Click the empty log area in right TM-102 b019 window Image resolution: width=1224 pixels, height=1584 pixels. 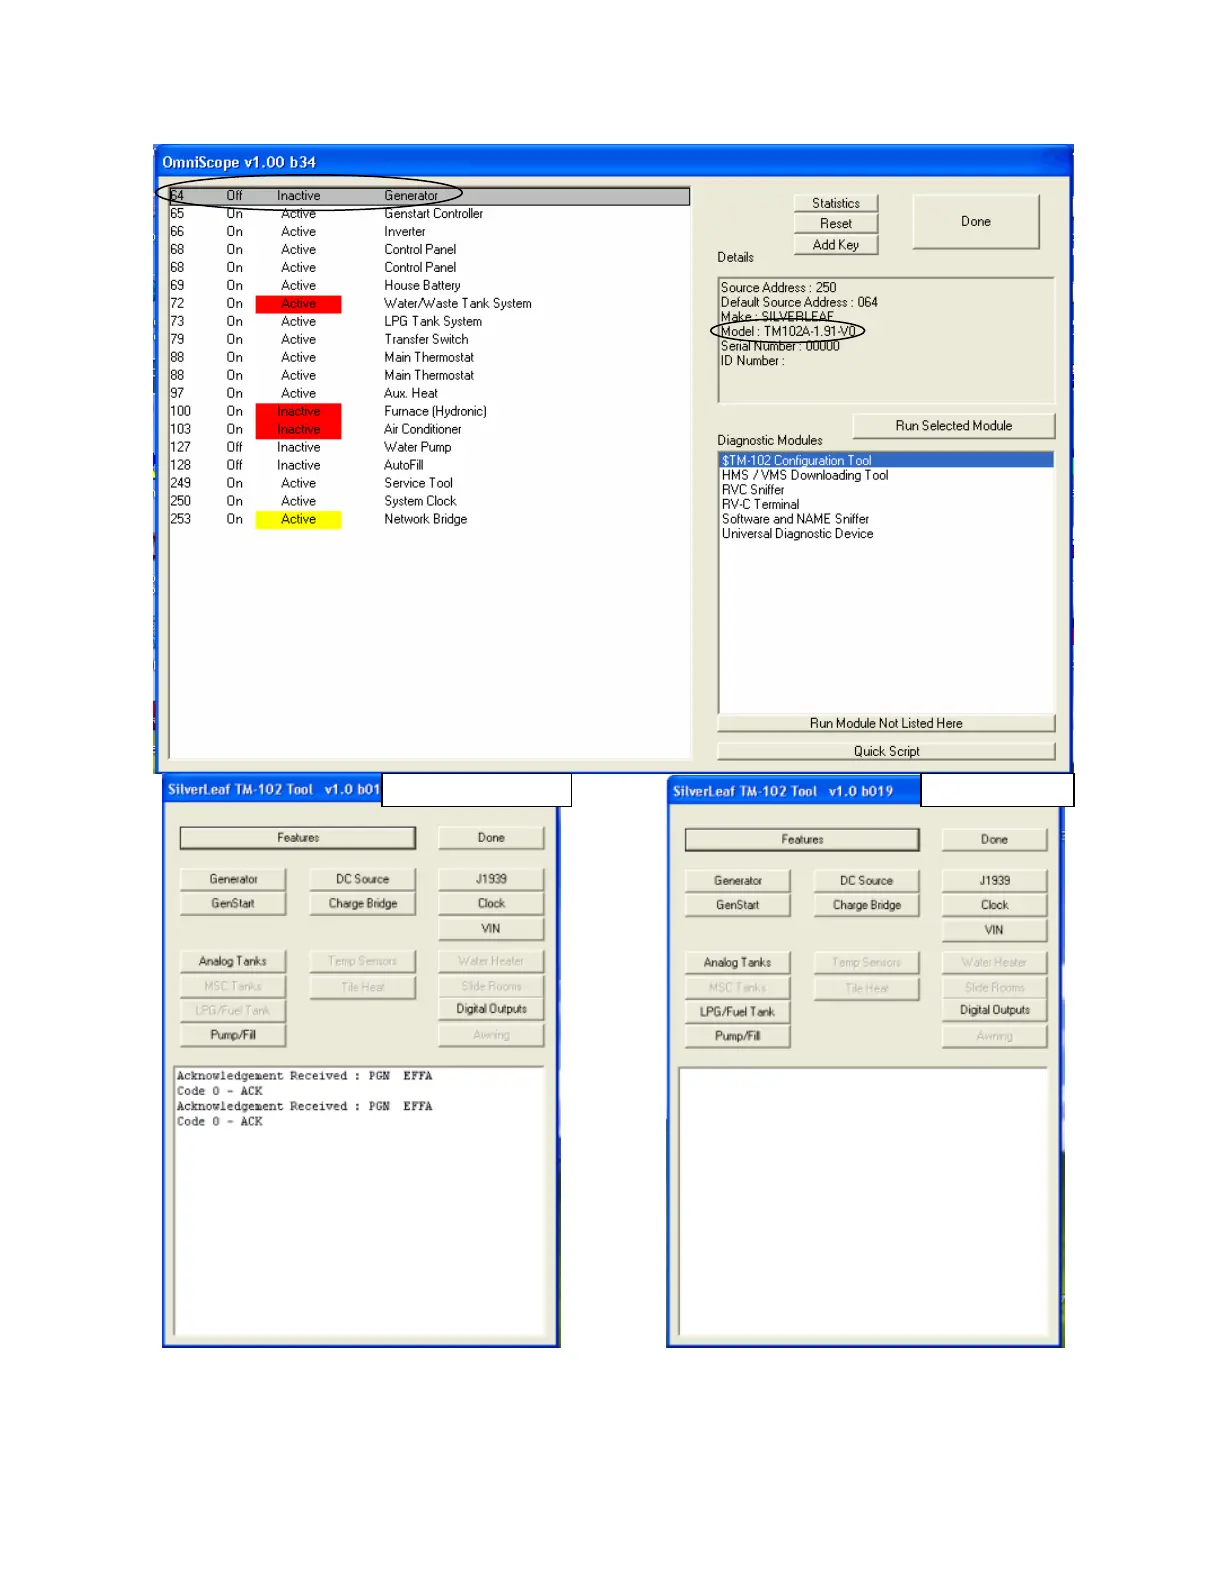tap(865, 1203)
